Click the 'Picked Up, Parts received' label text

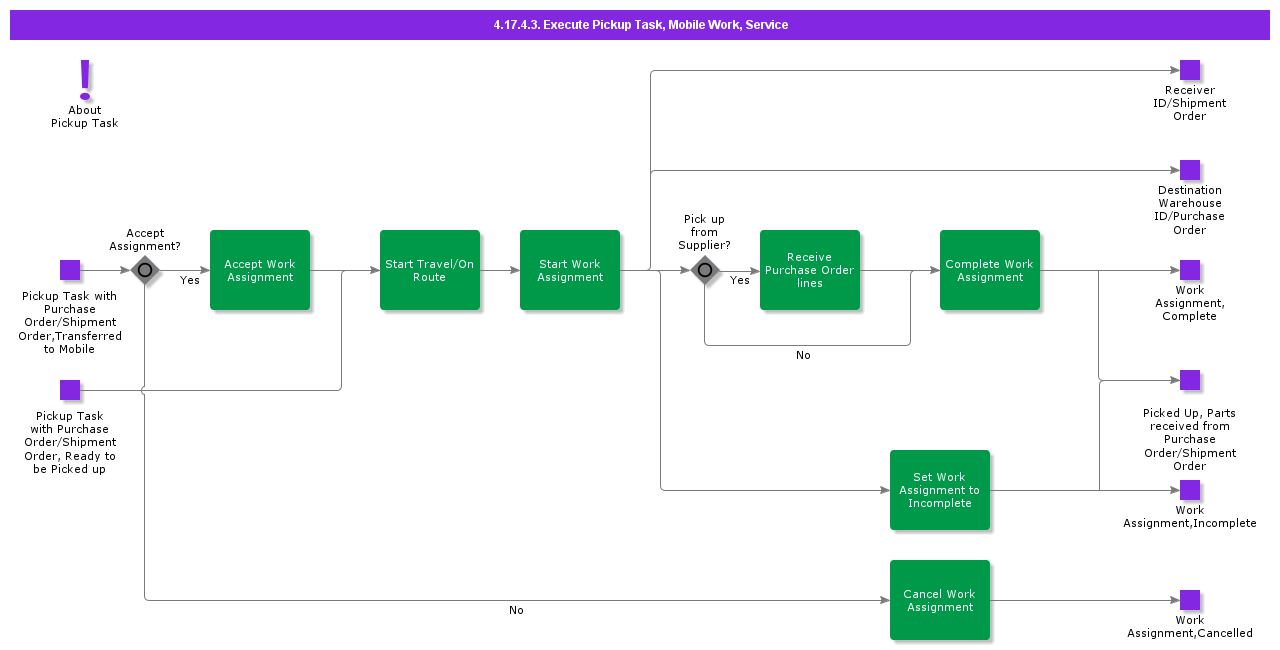1190,439
